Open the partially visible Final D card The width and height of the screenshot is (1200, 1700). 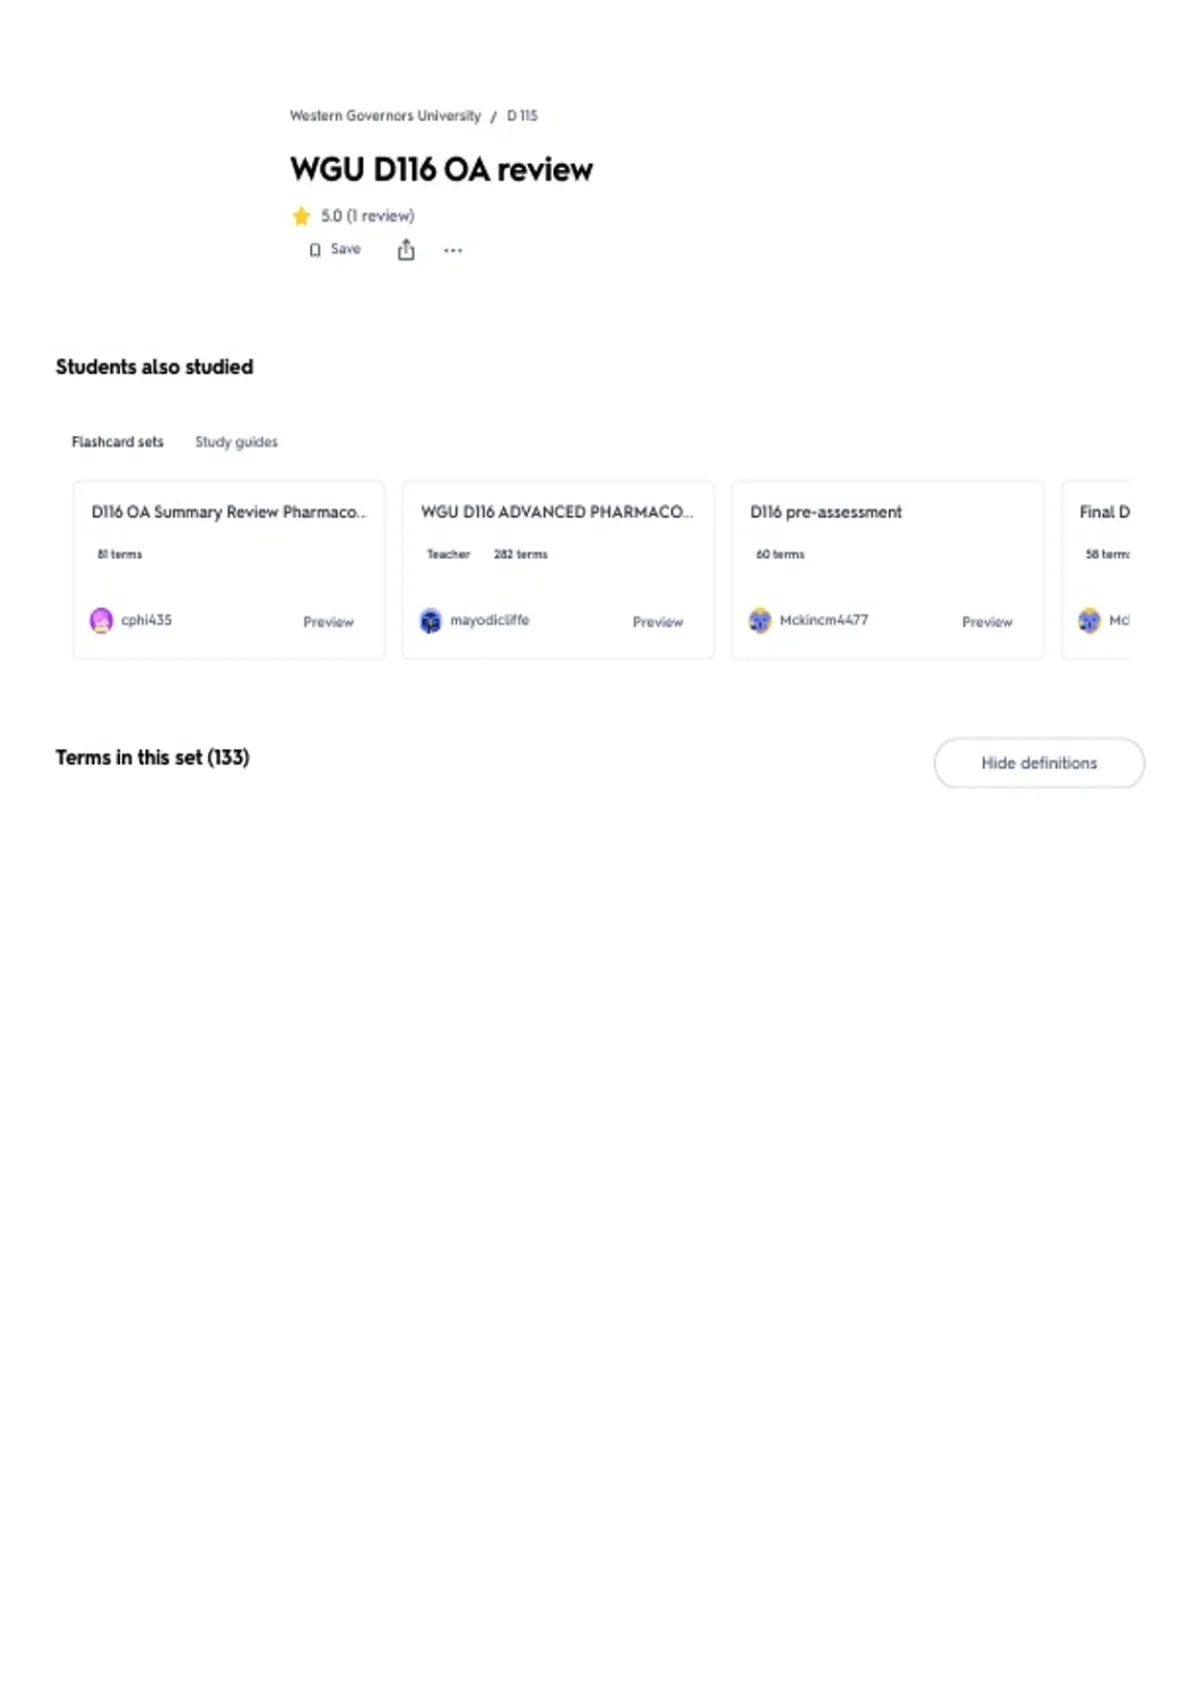[1096, 570]
